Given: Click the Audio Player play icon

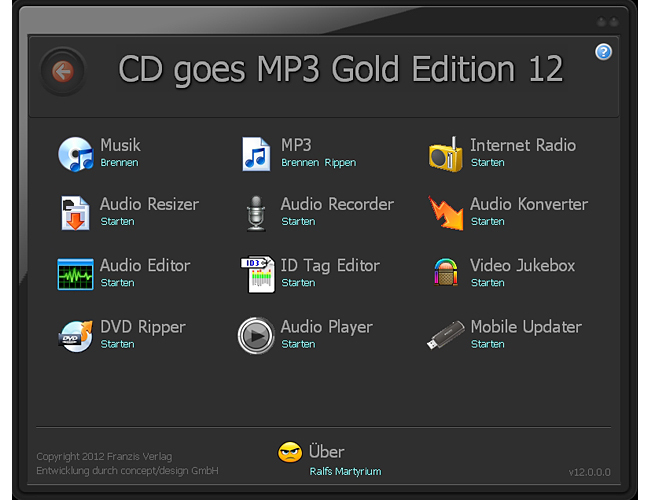Looking at the screenshot, I should coord(256,336).
